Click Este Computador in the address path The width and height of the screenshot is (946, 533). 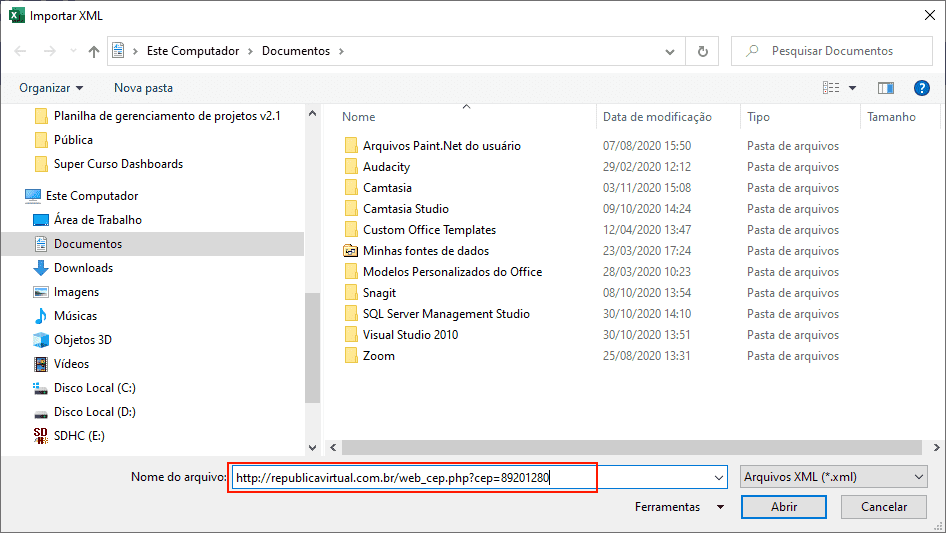click(193, 51)
